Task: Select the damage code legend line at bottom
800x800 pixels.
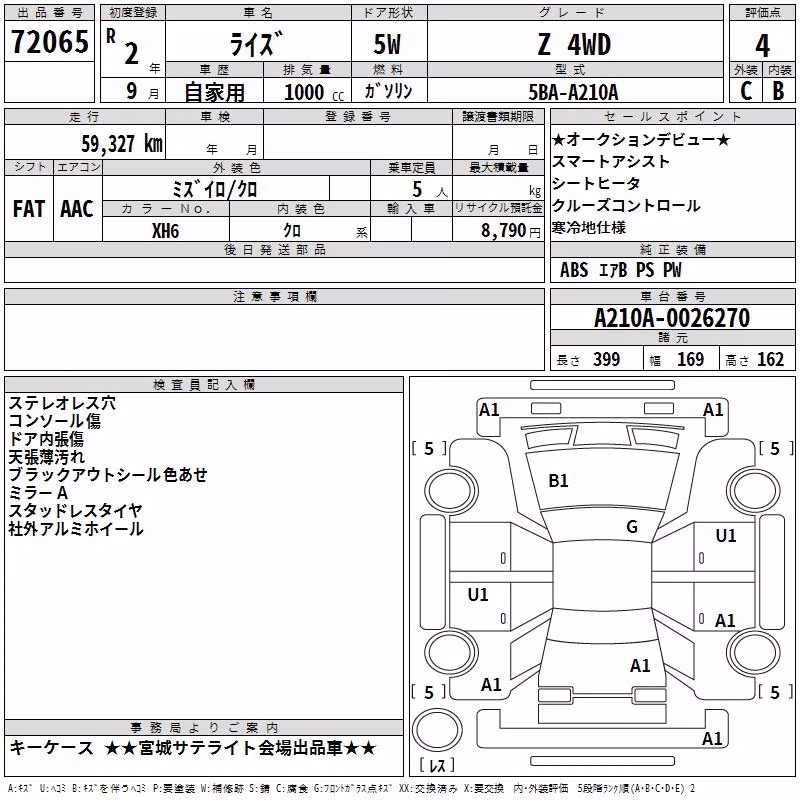Action: [x=351, y=788]
